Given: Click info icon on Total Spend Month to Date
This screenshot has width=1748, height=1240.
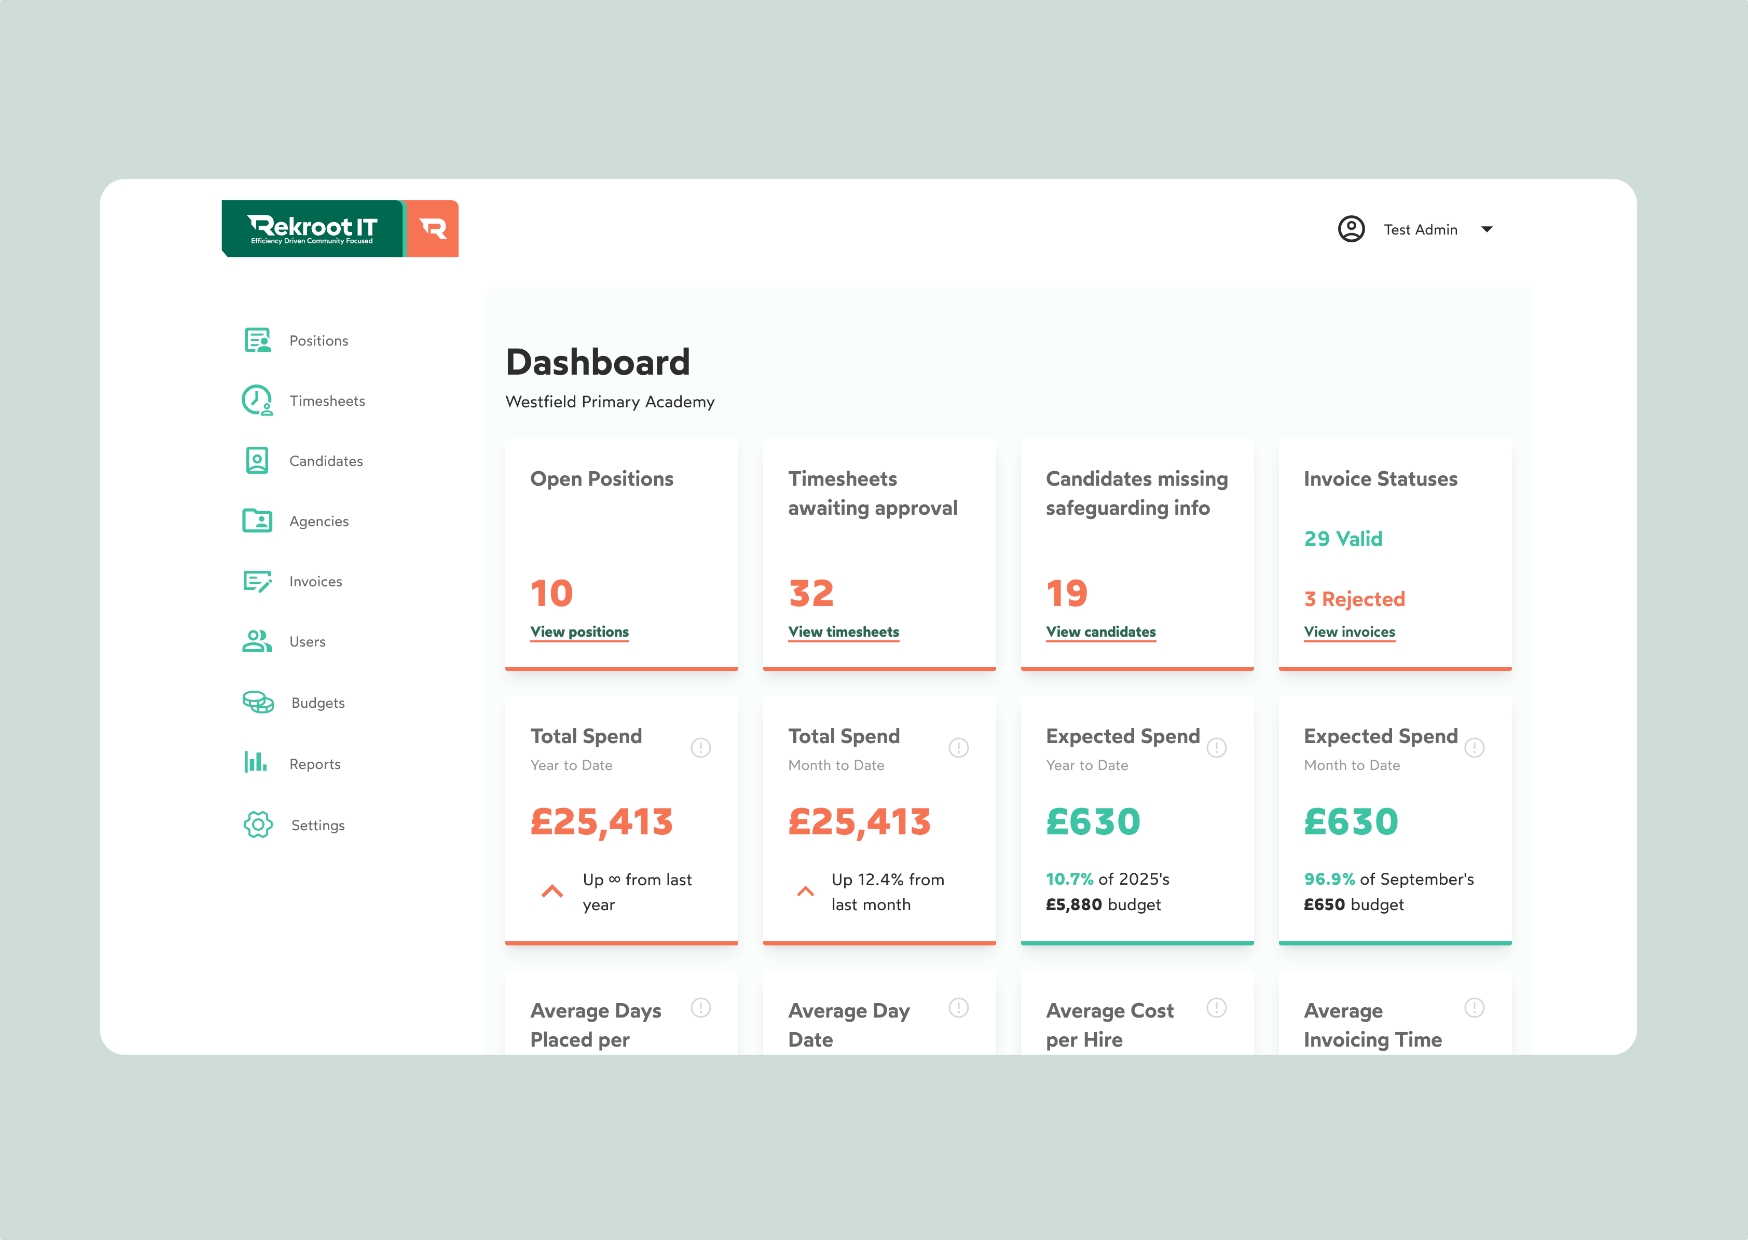Looking at the screenshot, I should point(959,747).
